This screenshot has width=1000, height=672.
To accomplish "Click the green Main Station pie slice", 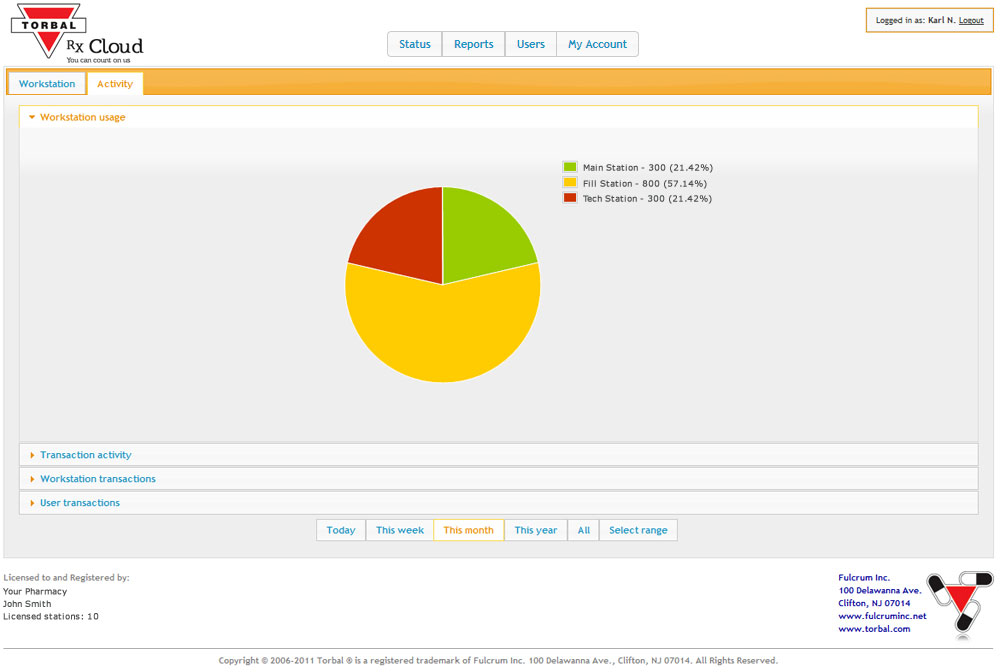I will click(x=481, y=235).
